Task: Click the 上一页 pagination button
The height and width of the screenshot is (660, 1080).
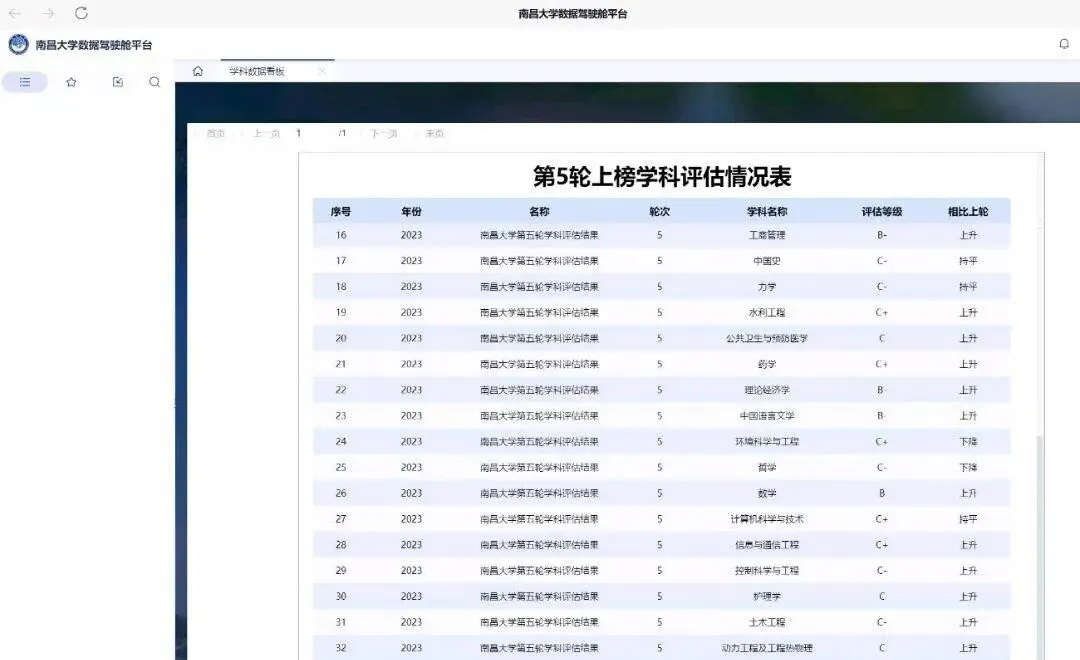Action: 267,134
